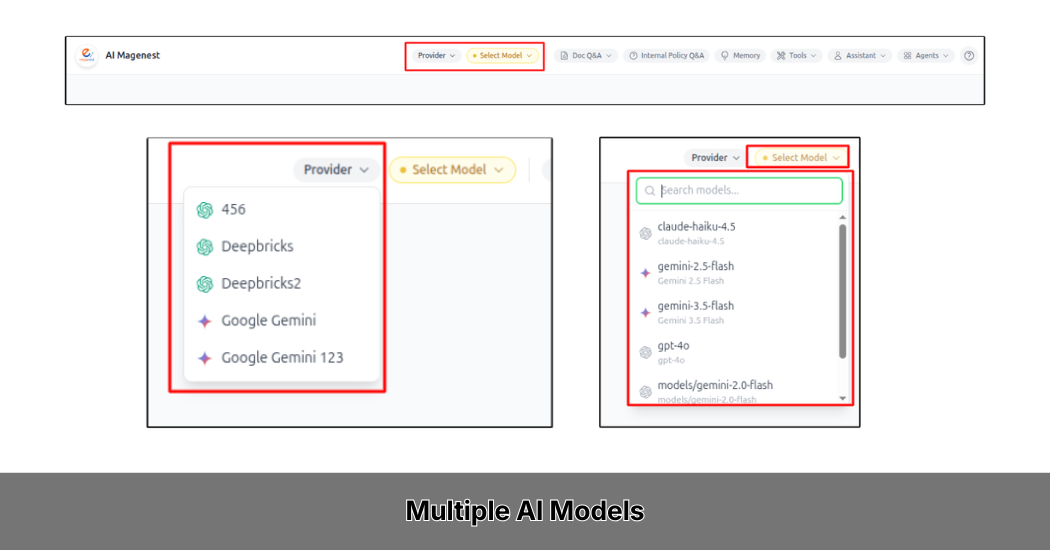This screenshot has width=1050, height=550.
Task: Pick the gemini-3.5-flash model
Action: click(x=735, y=312)
